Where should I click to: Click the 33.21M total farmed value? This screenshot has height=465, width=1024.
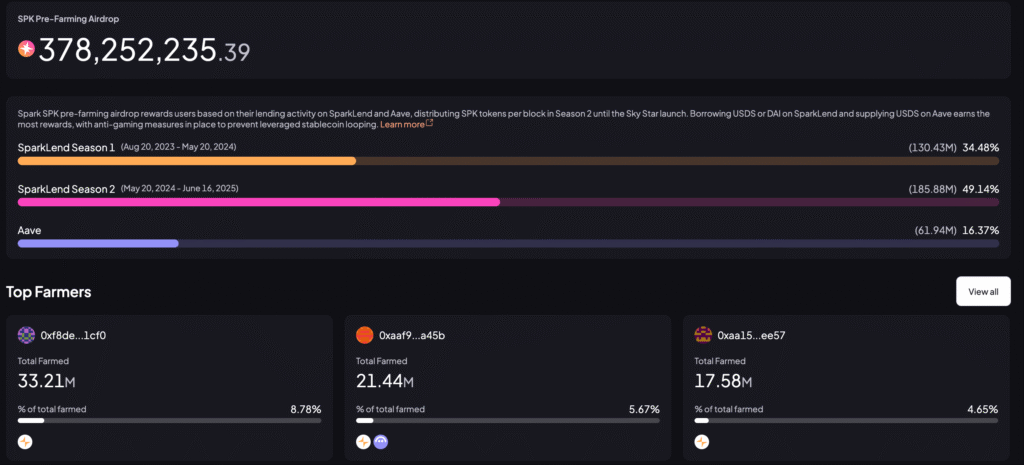point(46,379)
